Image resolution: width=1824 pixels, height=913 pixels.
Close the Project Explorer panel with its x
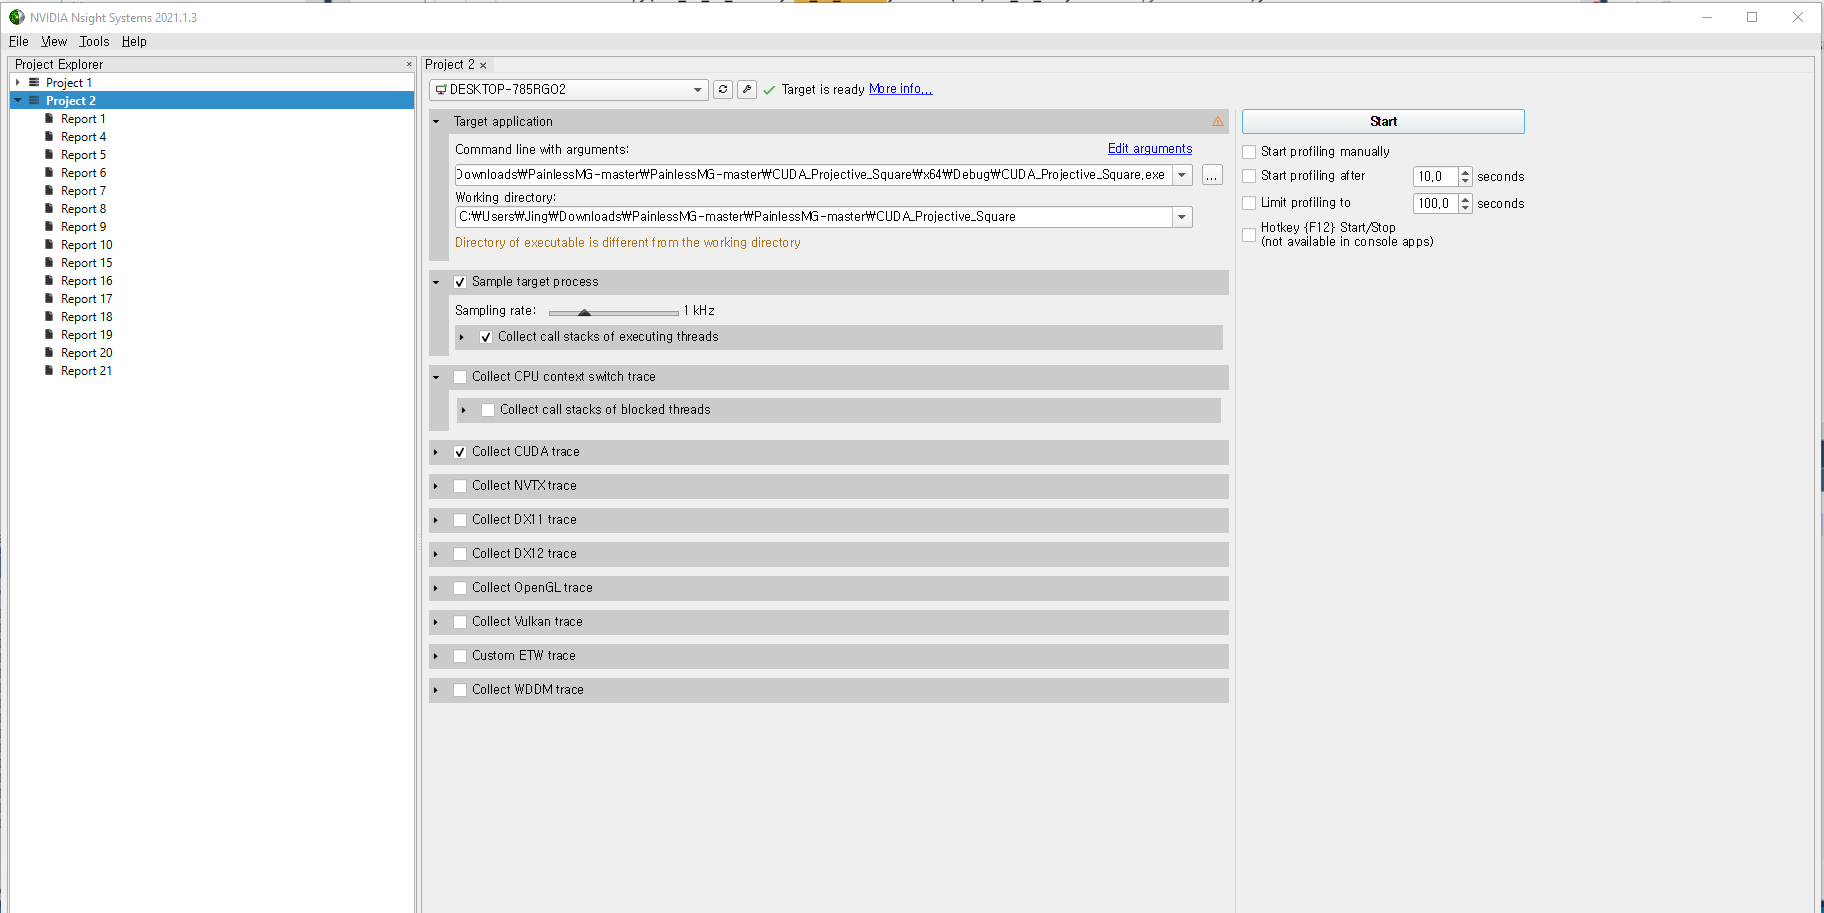point(409,64)
